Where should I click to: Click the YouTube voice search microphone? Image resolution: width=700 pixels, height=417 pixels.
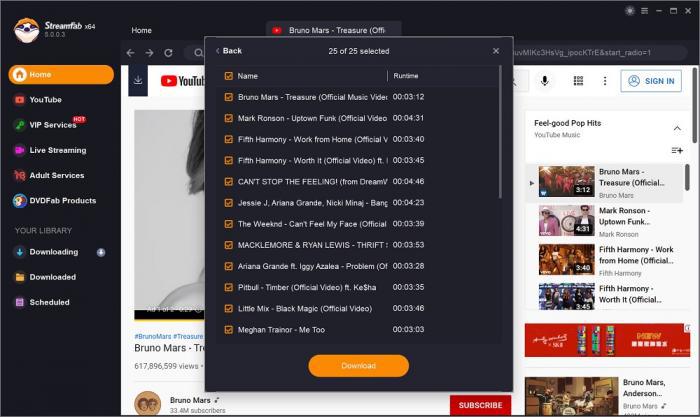(x=545, y=81)
